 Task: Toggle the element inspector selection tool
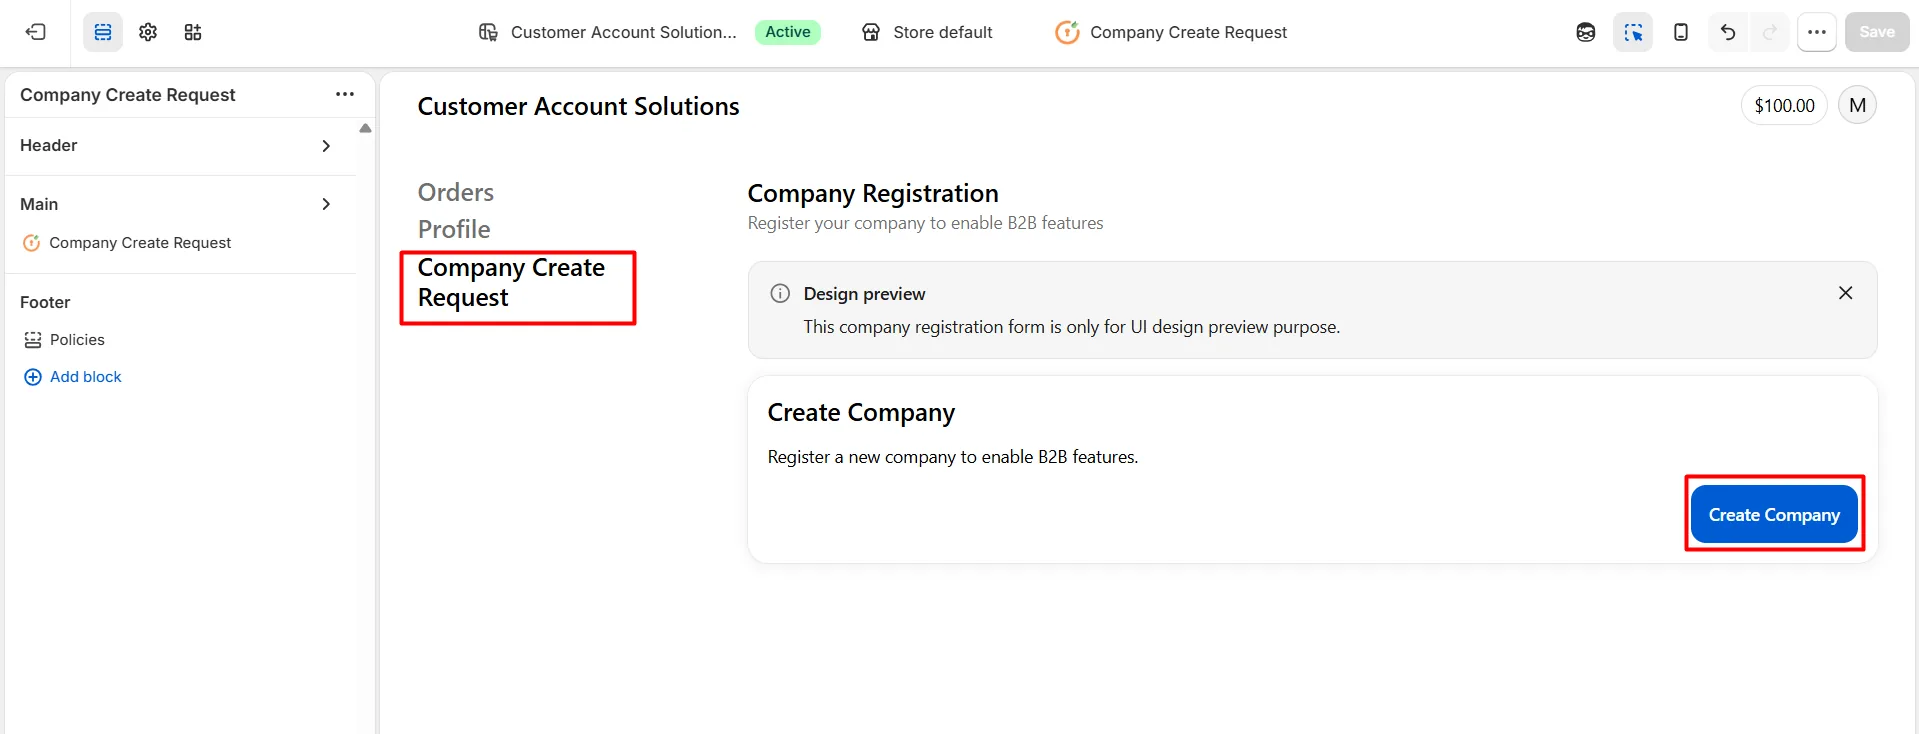click(1633, 32)
